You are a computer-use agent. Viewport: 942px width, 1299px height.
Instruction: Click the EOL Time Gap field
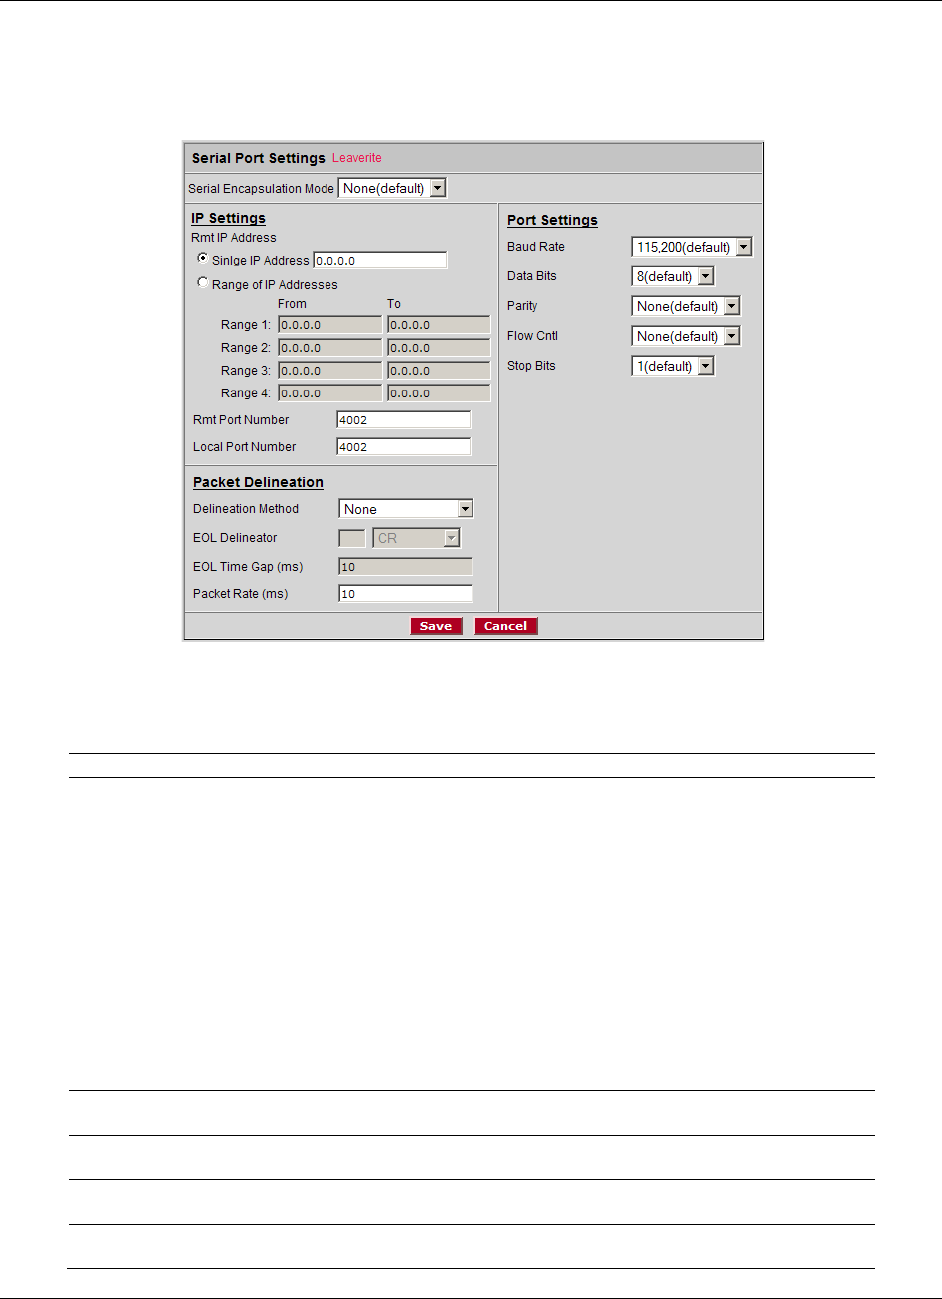(406, 567)
